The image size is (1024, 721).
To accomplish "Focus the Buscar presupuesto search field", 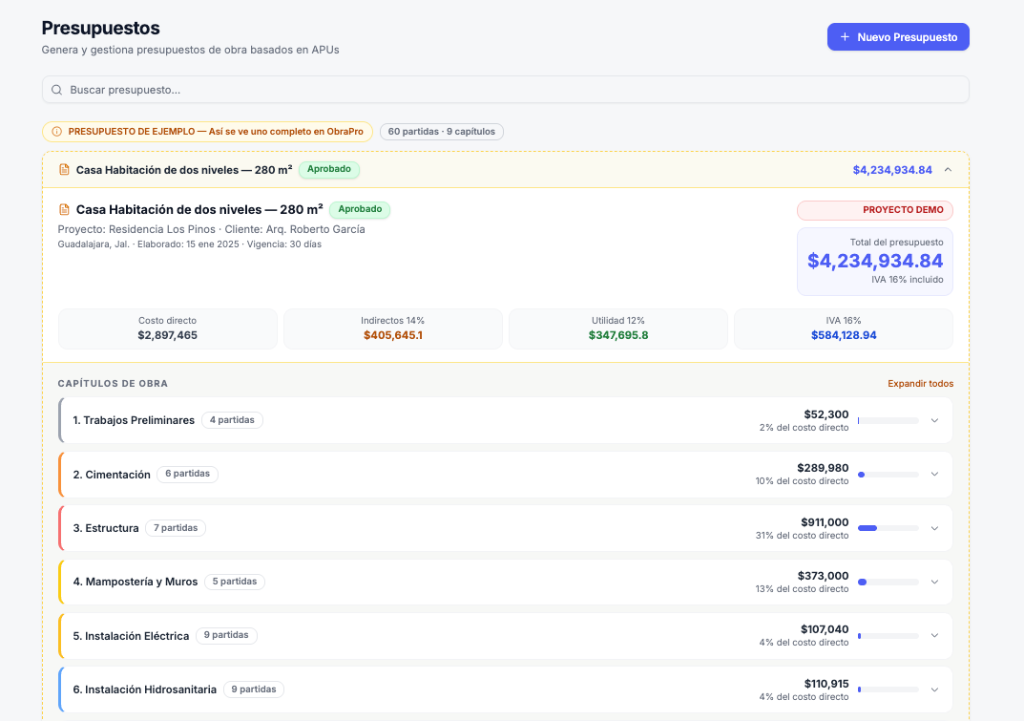I will pyautogui.click(x=505, y=89).
